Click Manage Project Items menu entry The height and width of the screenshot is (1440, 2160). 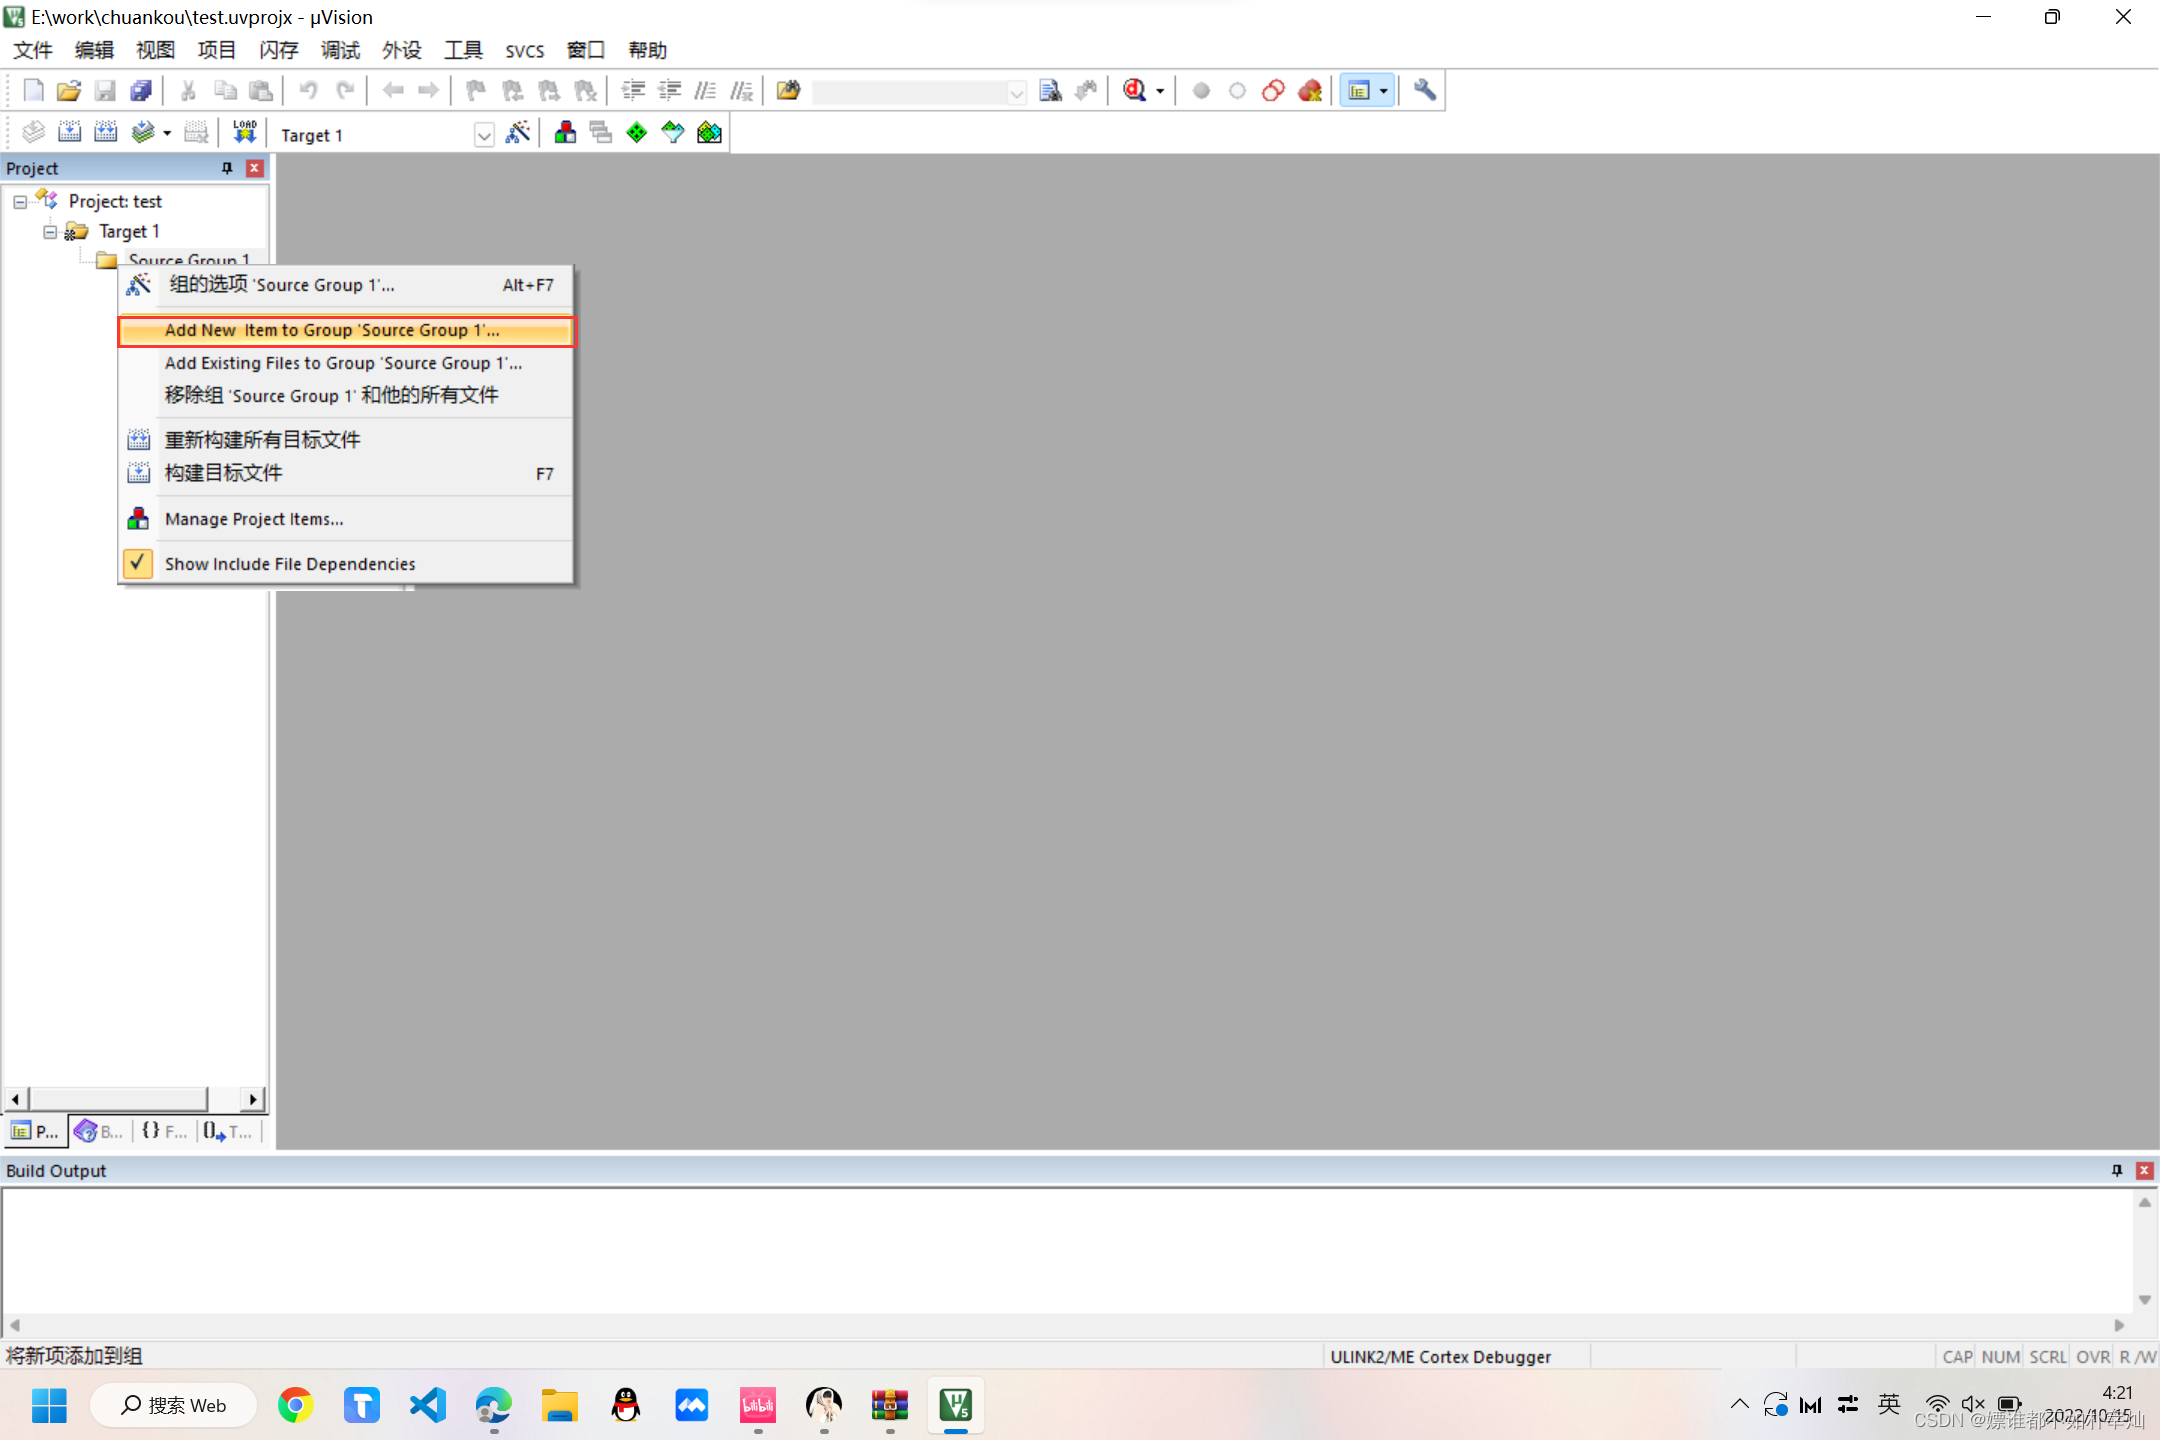click(254, 519)
